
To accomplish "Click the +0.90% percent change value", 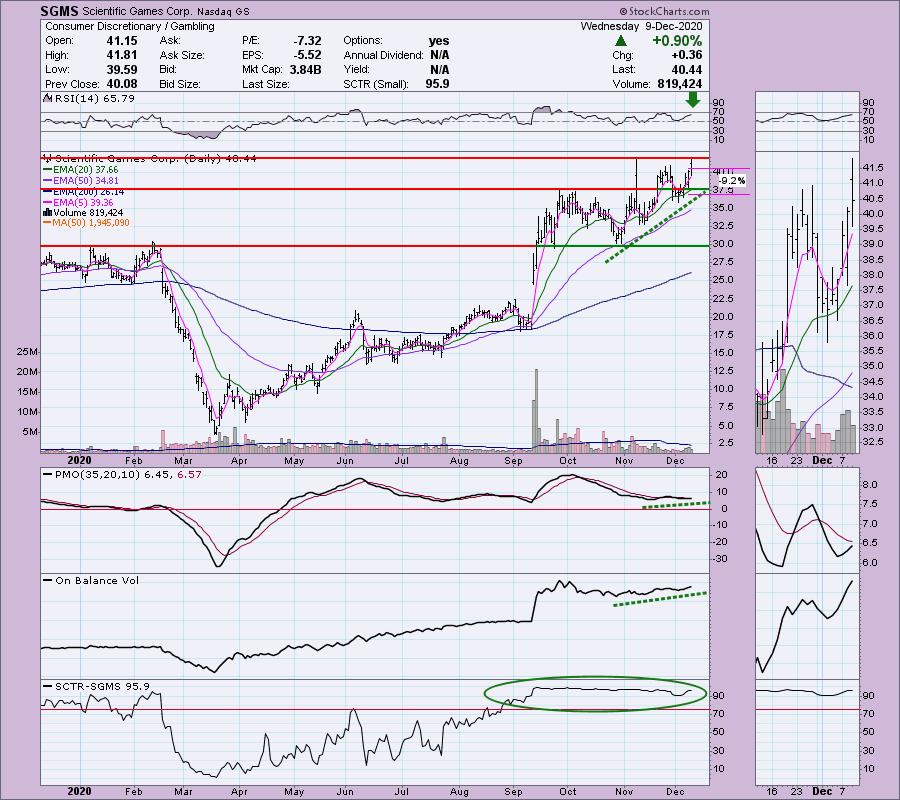I will click(677, 41).
